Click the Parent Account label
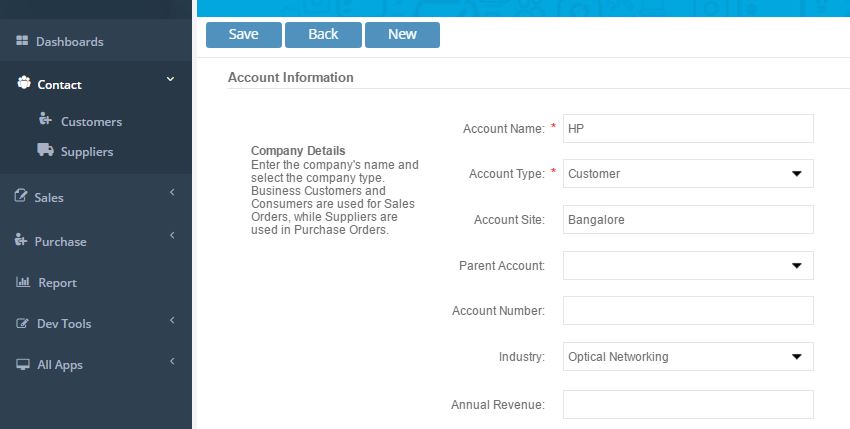This screenshot has height=429, width=850. (502, 266)
